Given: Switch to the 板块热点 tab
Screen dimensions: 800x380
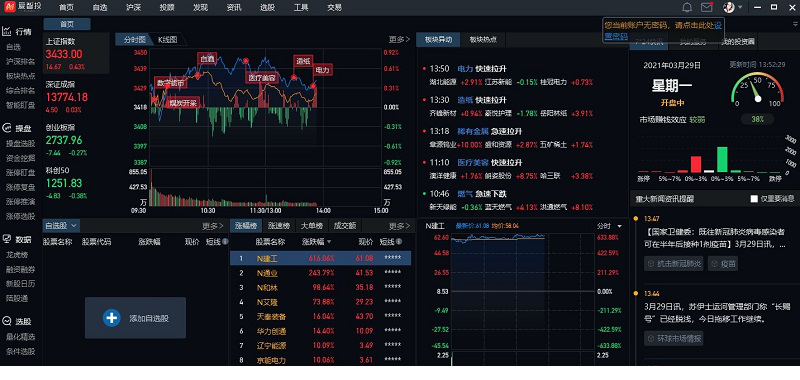Looking at the screenshot, I should click(483, 39).
